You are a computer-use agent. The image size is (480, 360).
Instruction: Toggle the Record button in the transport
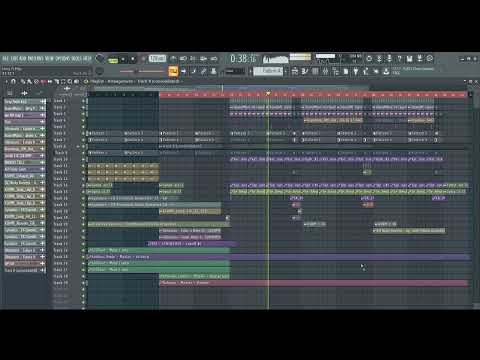[144, 59]
